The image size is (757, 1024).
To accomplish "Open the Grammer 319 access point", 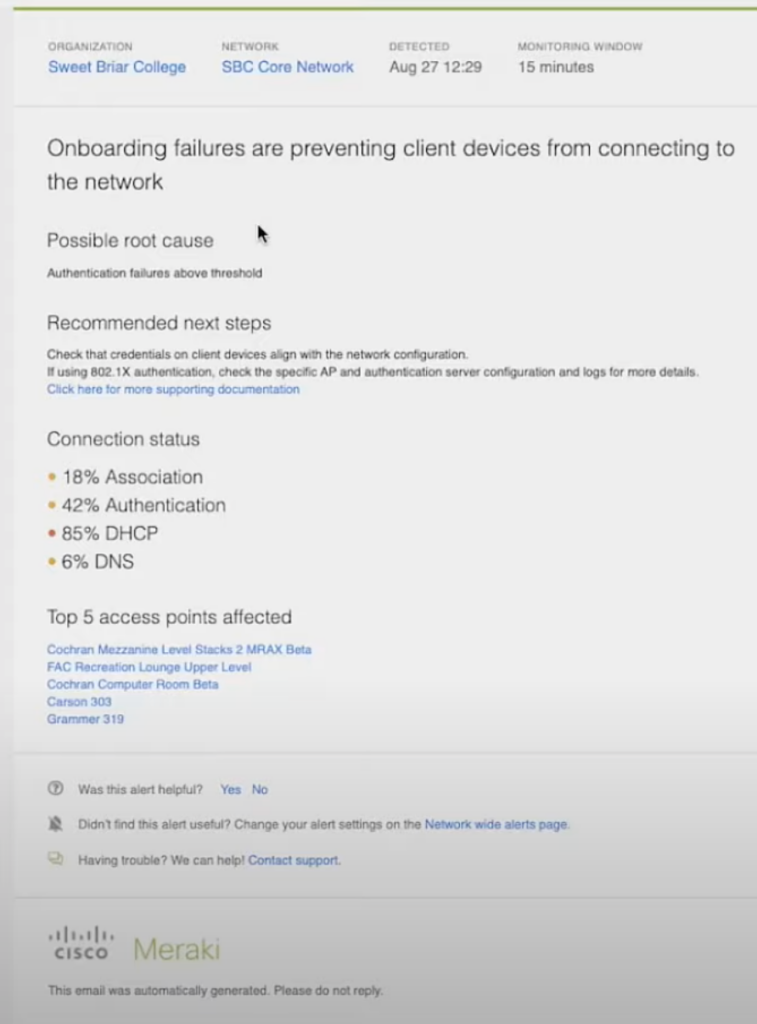I will (x=85, y=719).
